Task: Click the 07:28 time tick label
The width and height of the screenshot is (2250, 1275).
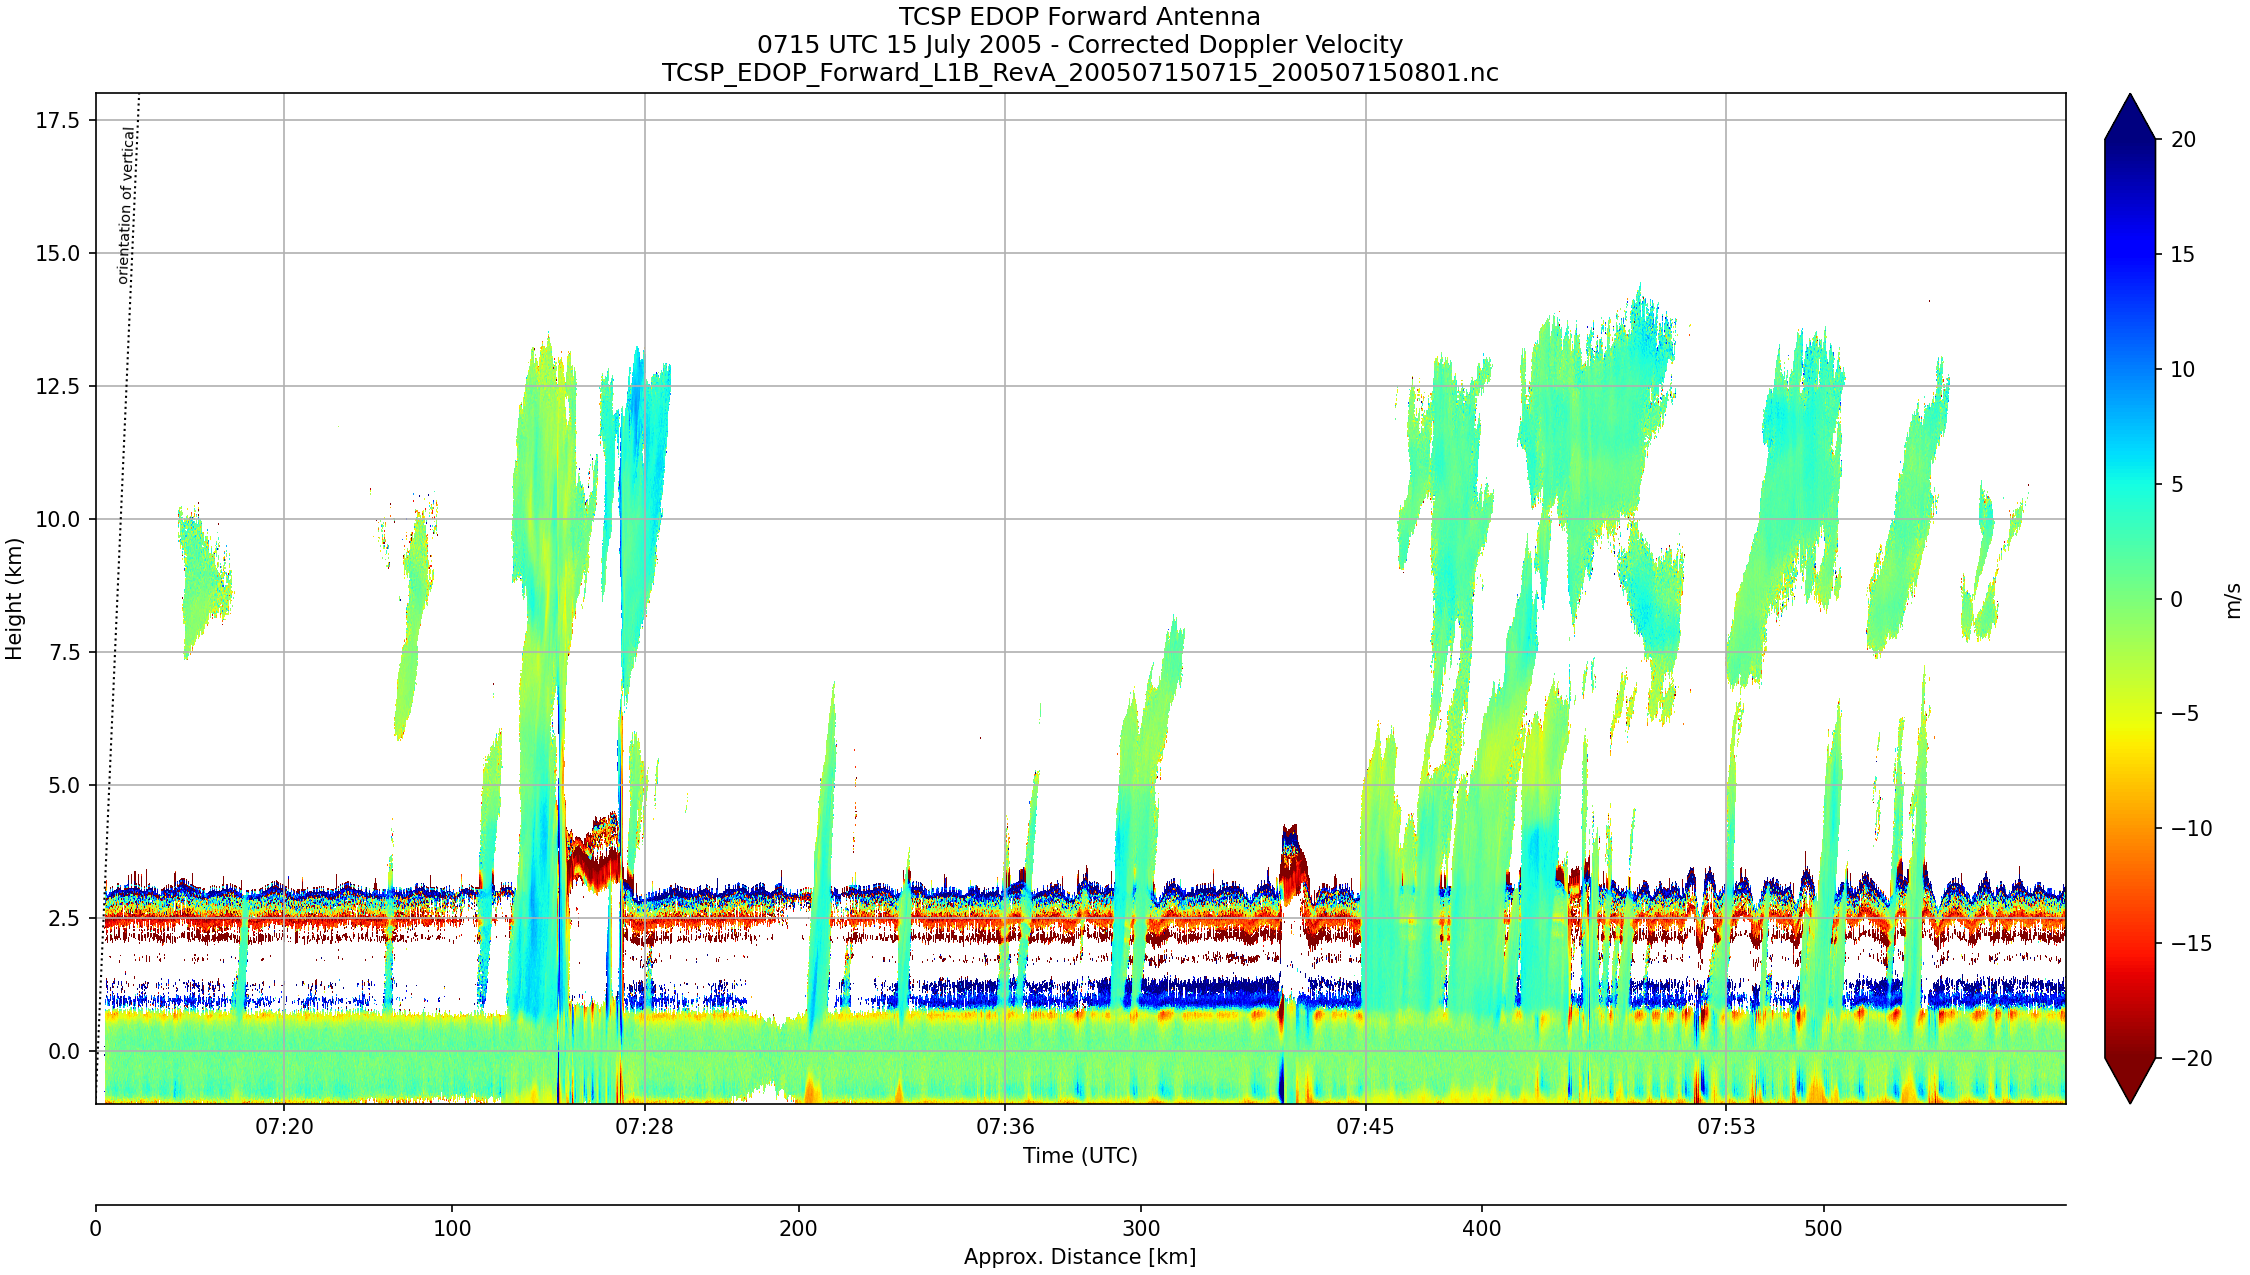Action: point(644,1127)
